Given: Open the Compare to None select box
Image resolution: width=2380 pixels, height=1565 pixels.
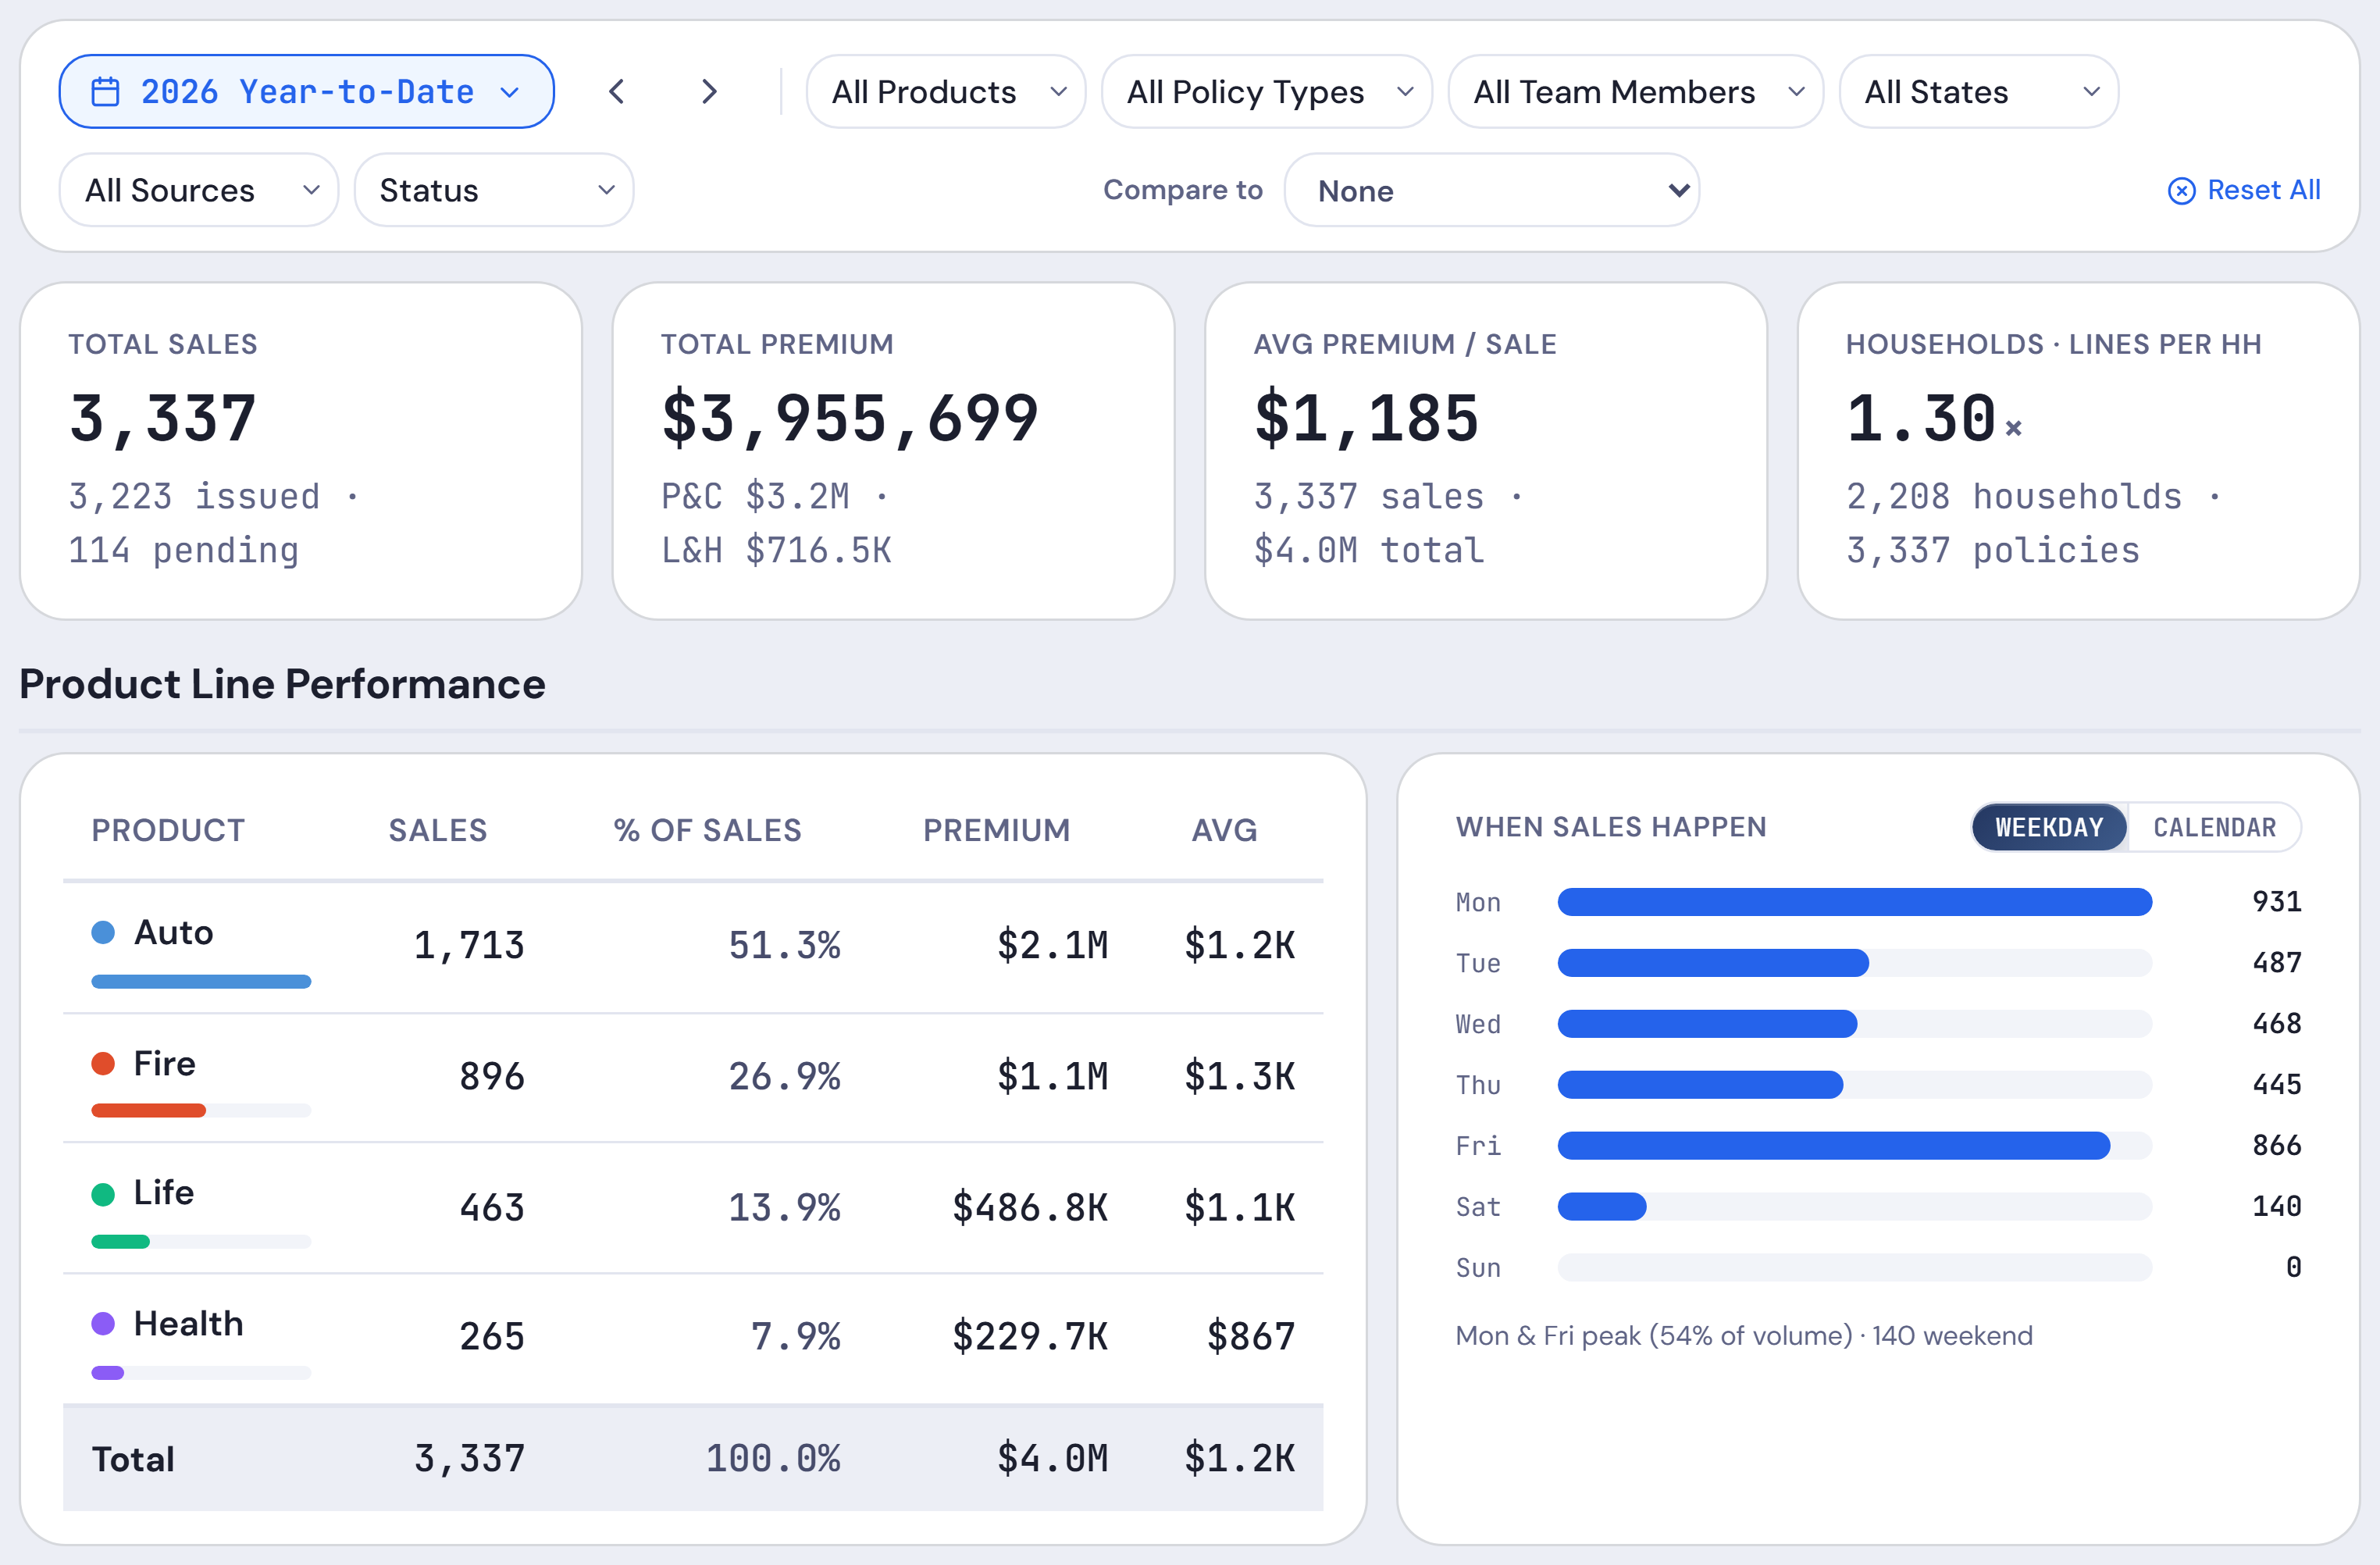Looking at the screenshot, I should (x=1491, y=190).
